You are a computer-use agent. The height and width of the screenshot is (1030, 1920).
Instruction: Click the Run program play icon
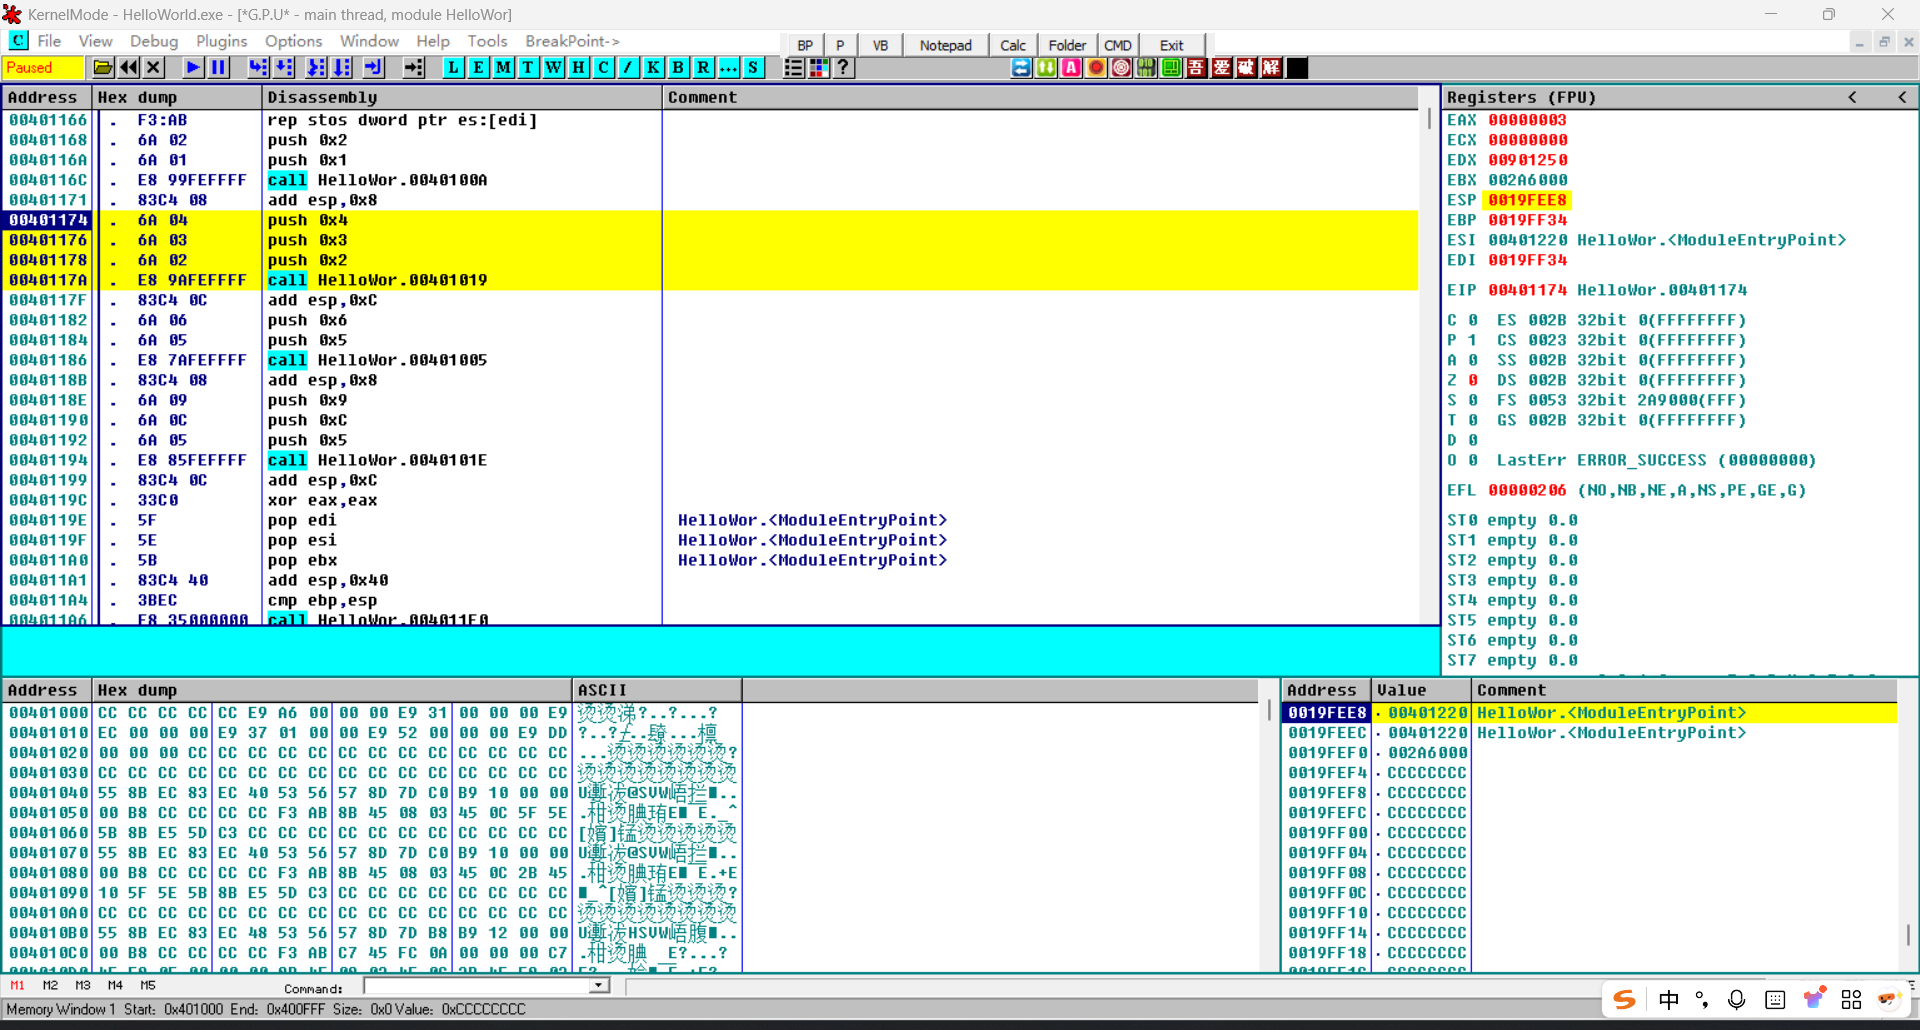coord(193,68)
